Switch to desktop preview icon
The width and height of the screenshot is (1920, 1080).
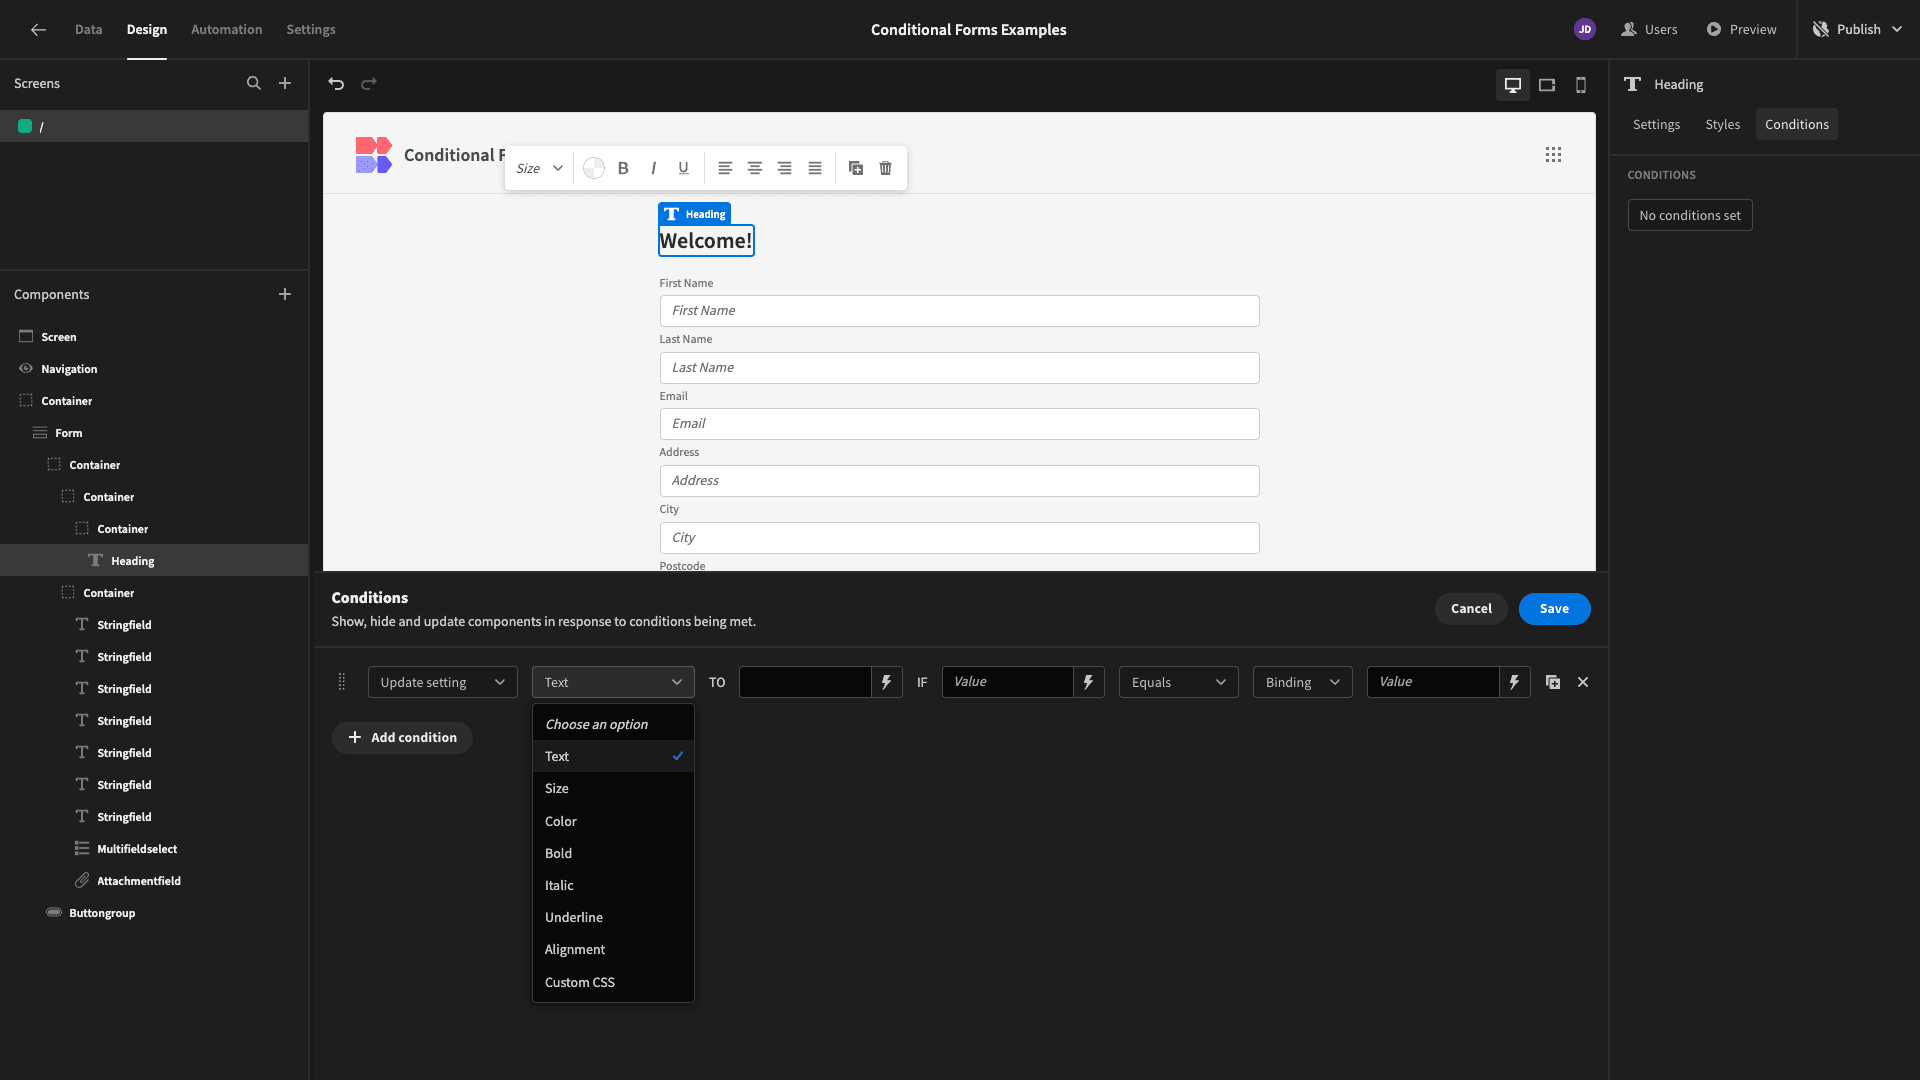1513,85
